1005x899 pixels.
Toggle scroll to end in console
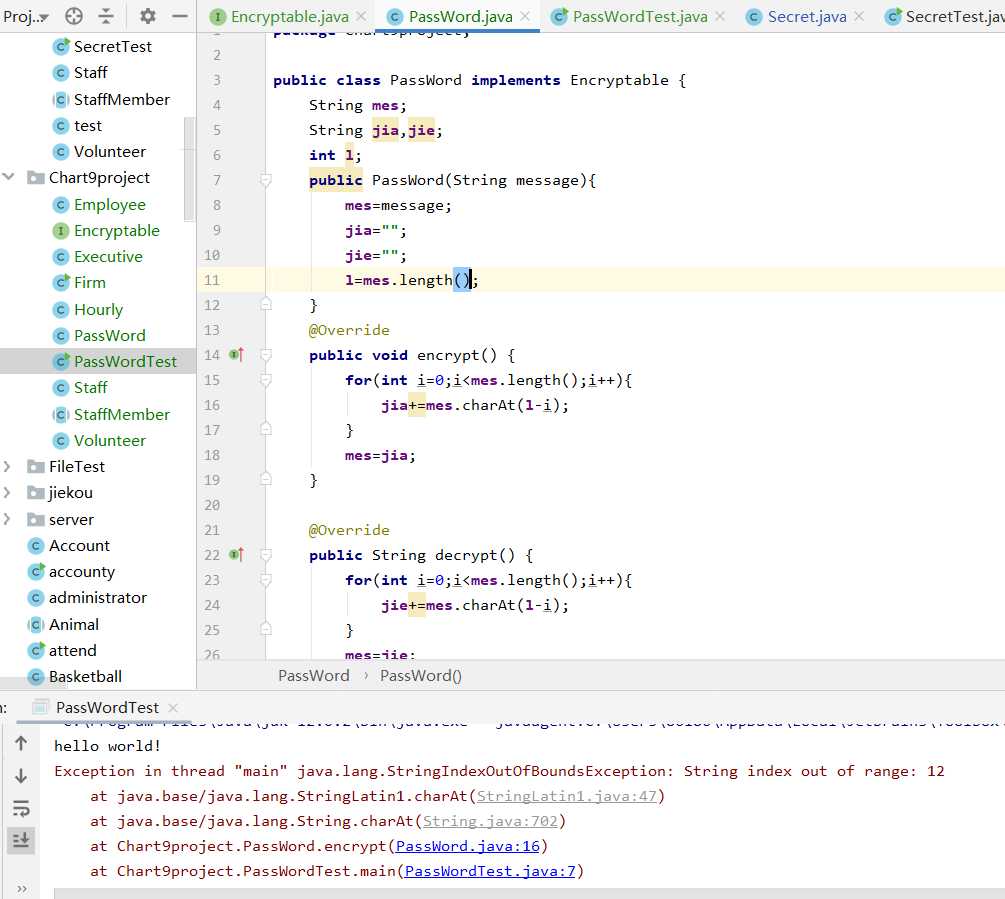pyautogui.click(x=21, y=839)
